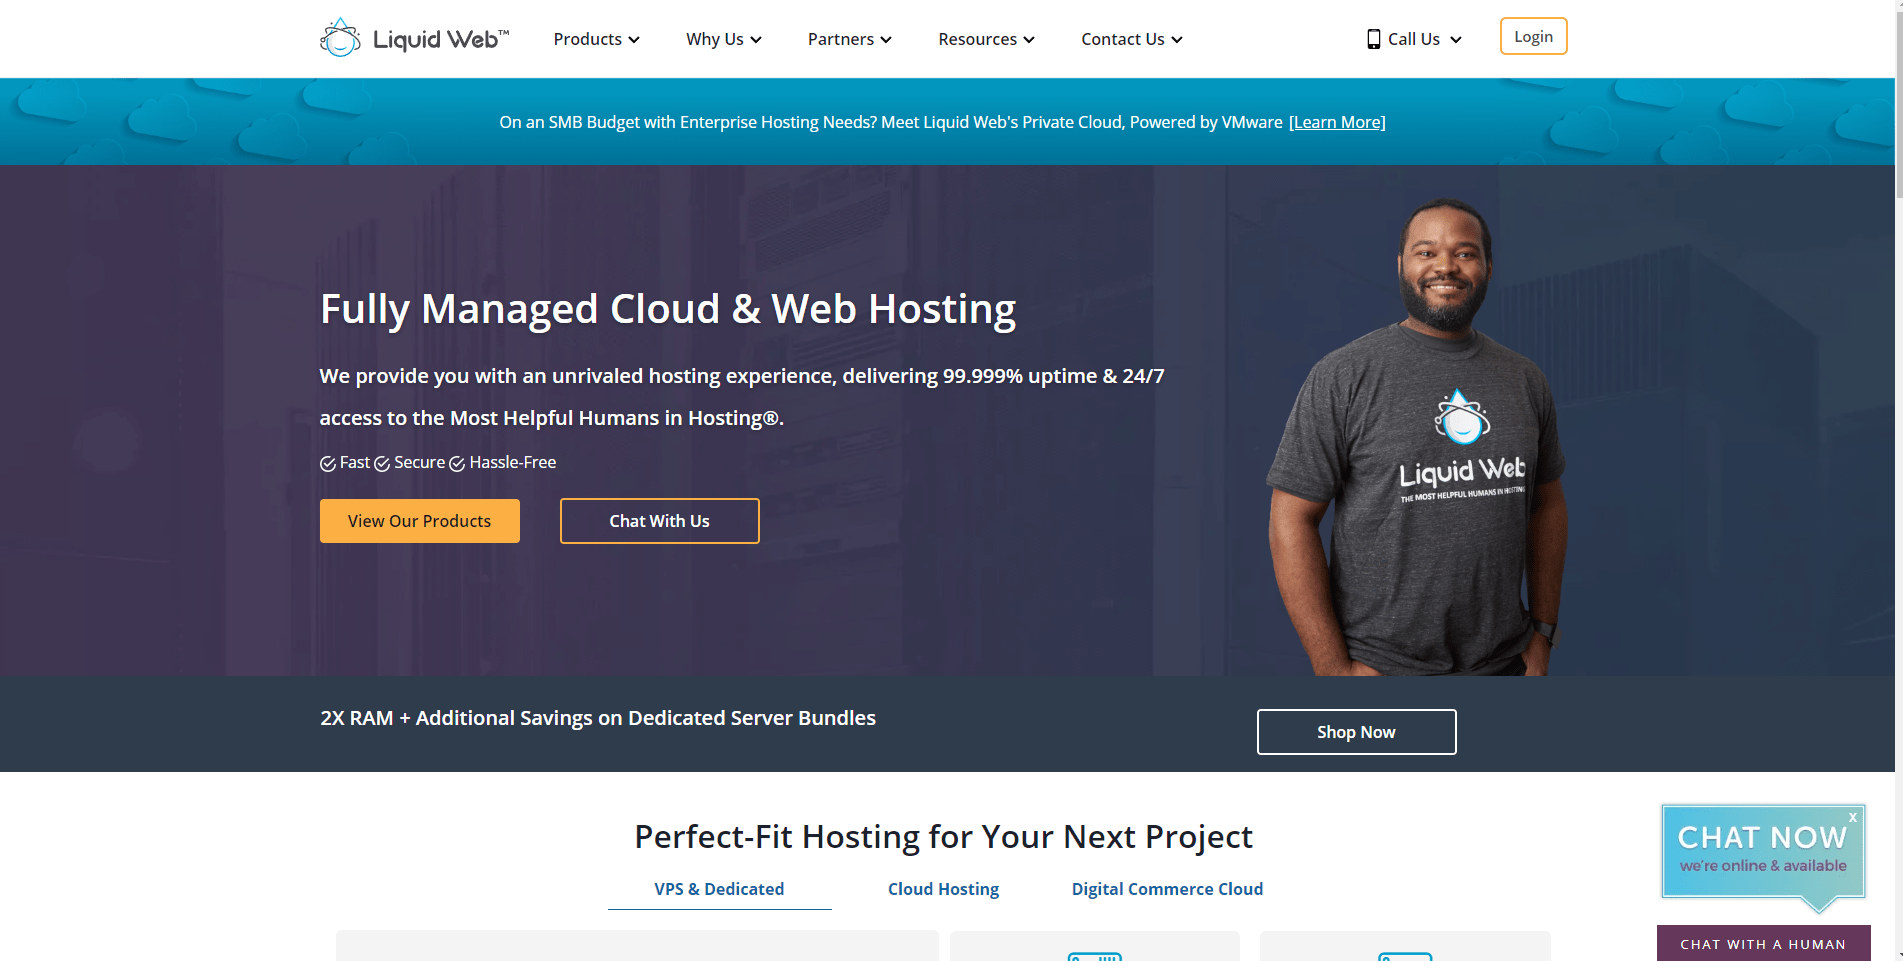The image size is (1903, 961).
Task: Click the Liquid Web logo icon
Action: (x=340, y=38)
